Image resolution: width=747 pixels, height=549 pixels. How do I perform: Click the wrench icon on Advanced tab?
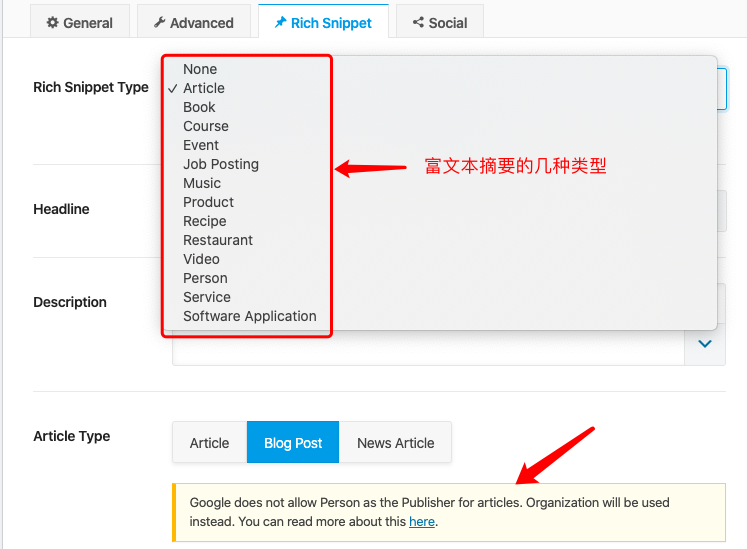pyautogui.click(x=160, y=22)
